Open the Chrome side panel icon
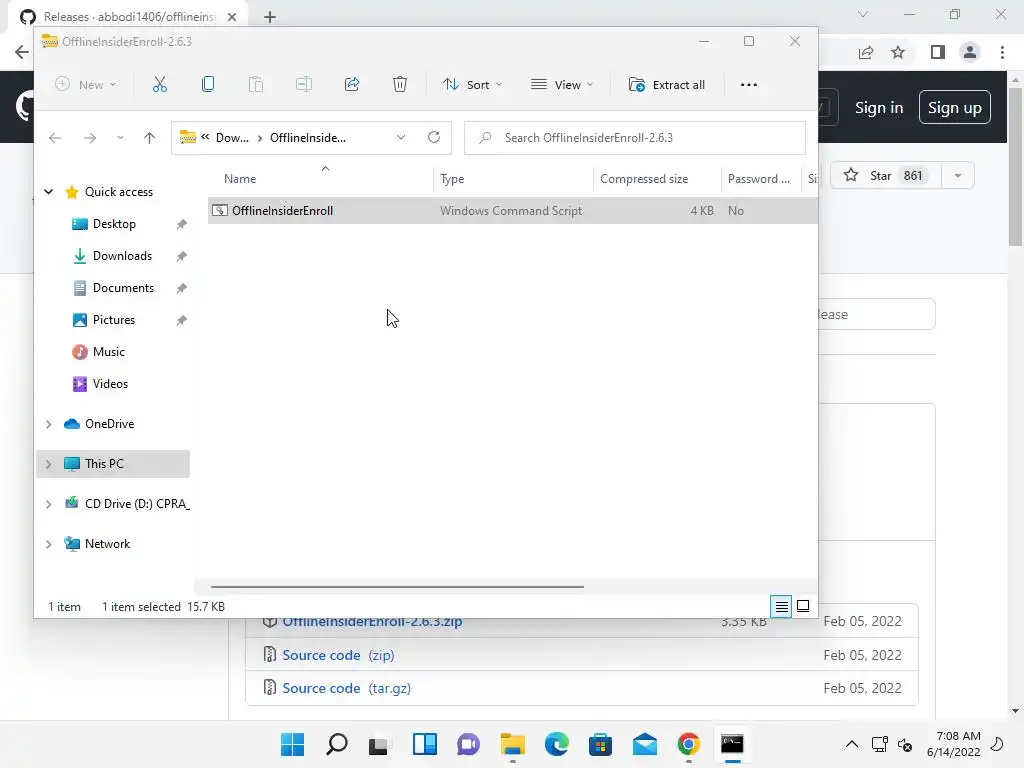The image size is (1024, 768). [938, 52]
